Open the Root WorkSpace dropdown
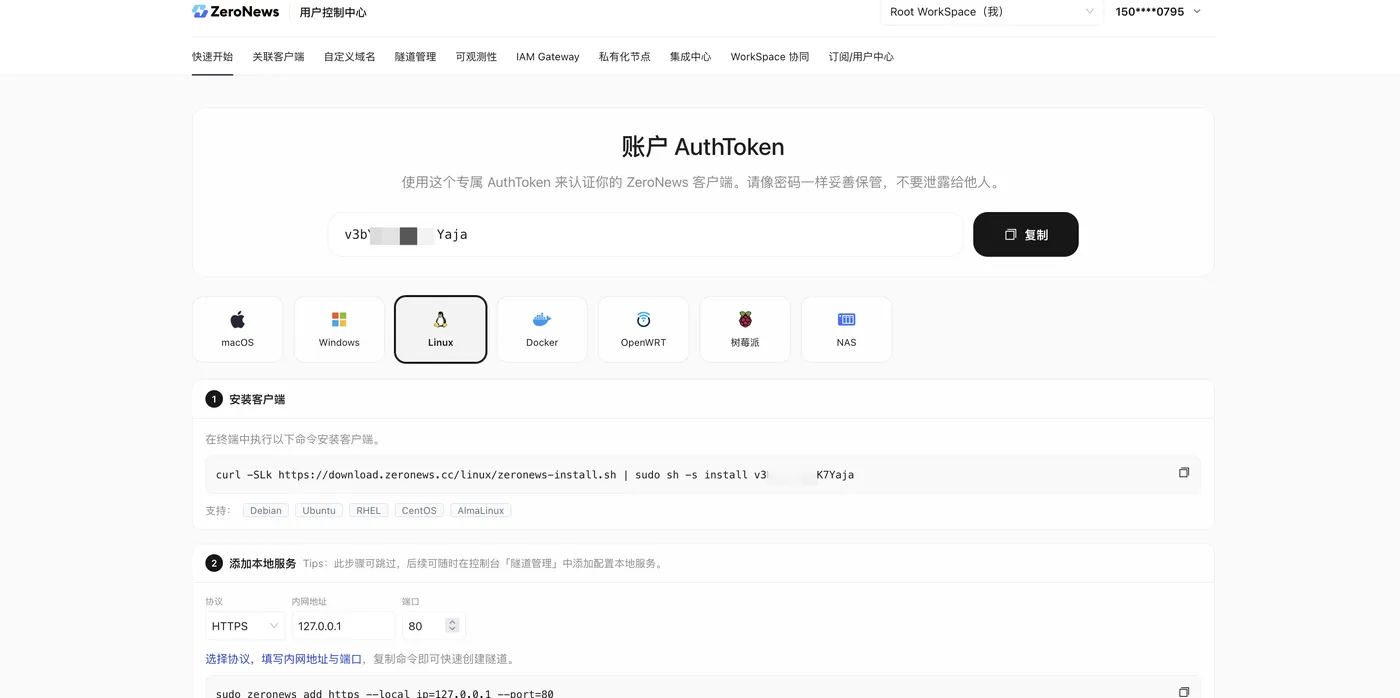1400x698 pixels. (x=991, y=12)
